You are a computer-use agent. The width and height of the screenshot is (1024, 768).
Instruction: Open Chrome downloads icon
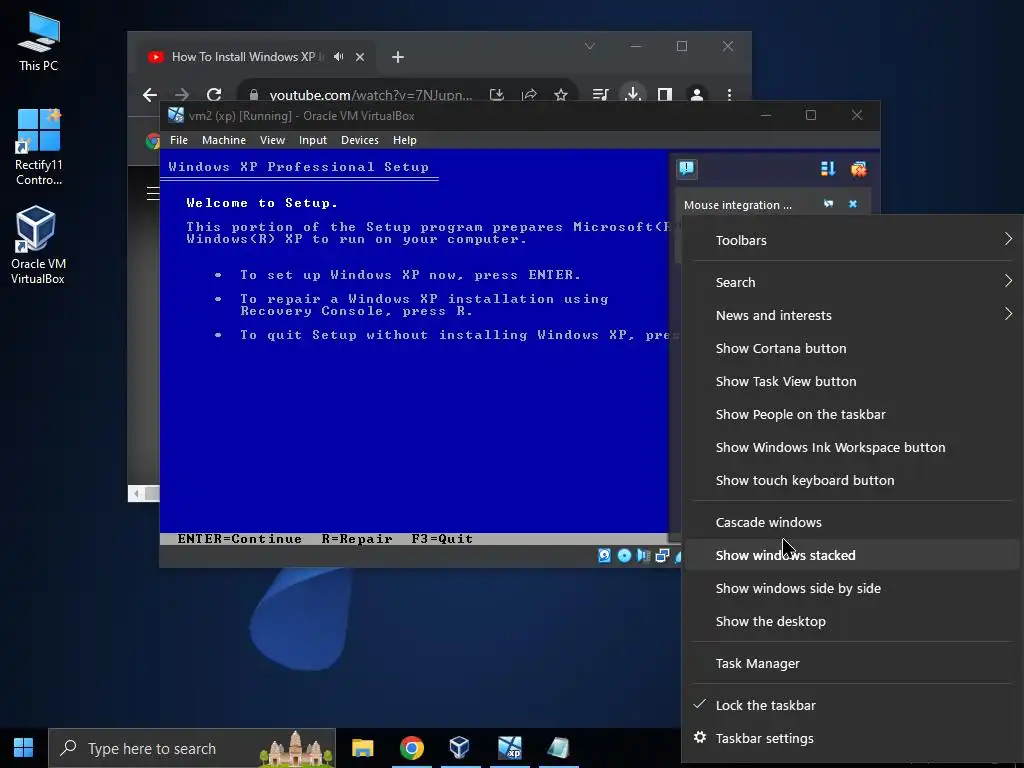click(632, 94)
